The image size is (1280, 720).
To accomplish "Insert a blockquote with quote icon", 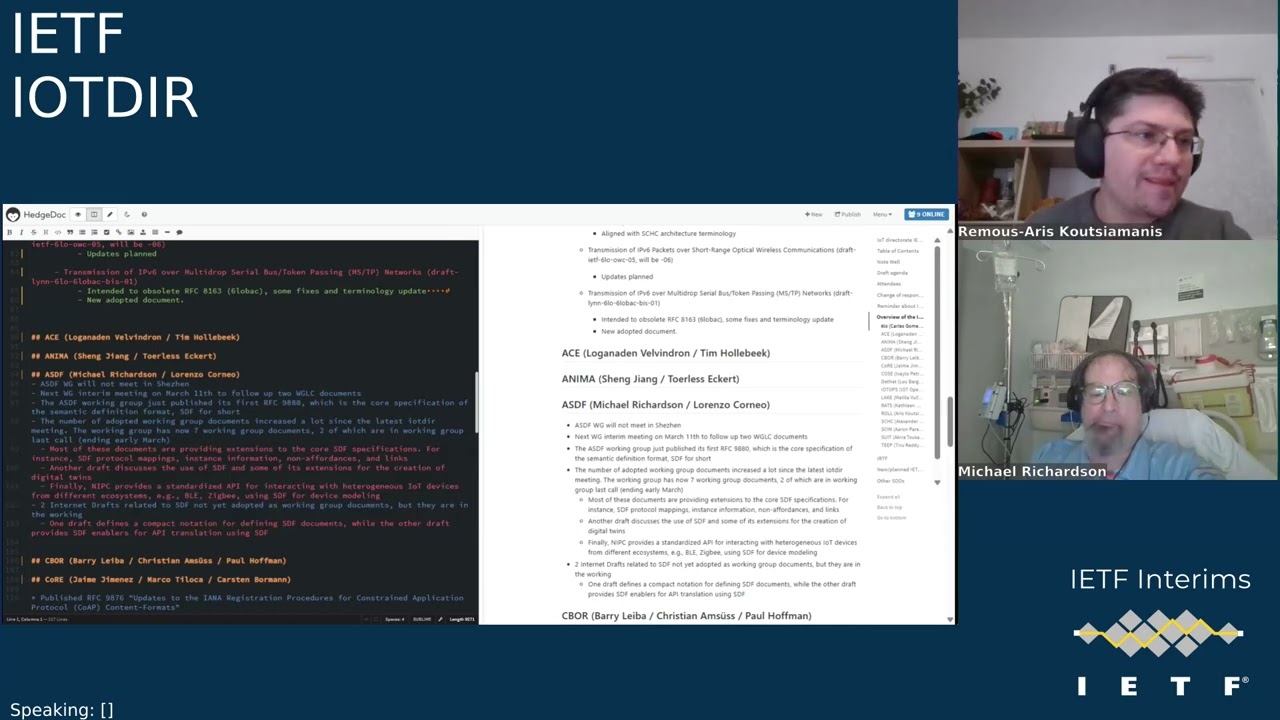I will (x=70, y=232).
